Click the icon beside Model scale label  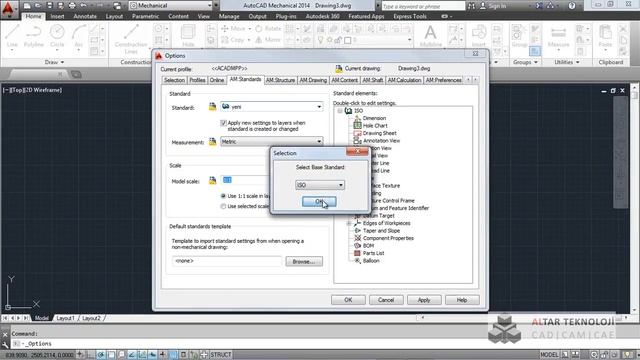pos(212,180)
